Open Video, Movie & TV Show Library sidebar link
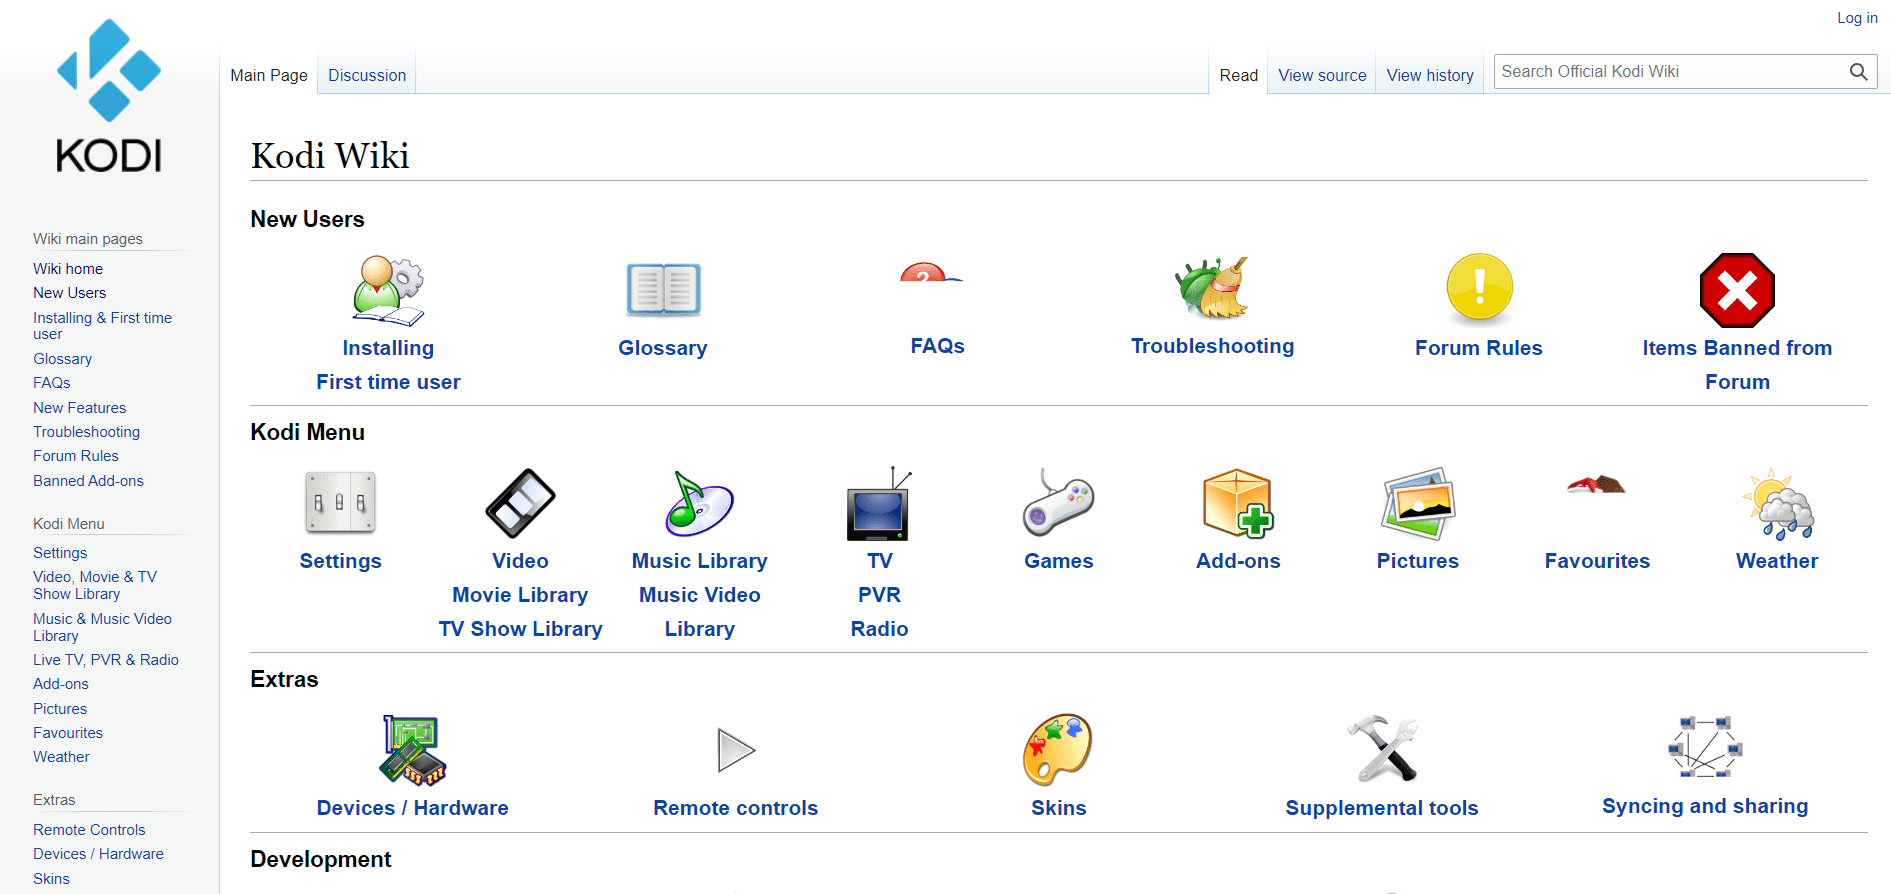 [x=95, y=585]
